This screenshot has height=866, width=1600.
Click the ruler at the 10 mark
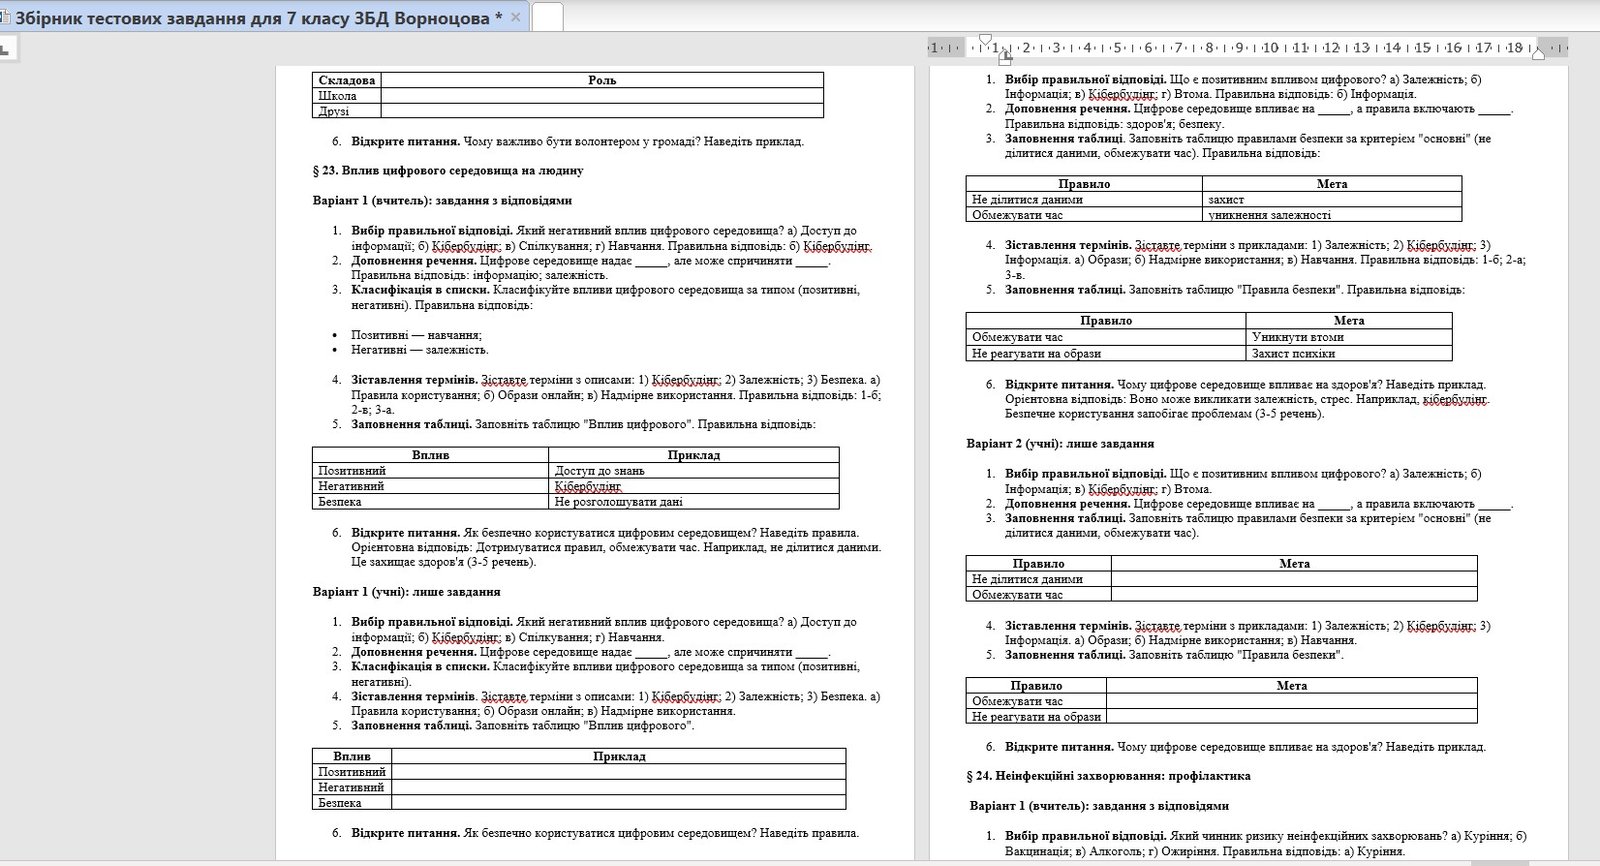click(1269, 47)
